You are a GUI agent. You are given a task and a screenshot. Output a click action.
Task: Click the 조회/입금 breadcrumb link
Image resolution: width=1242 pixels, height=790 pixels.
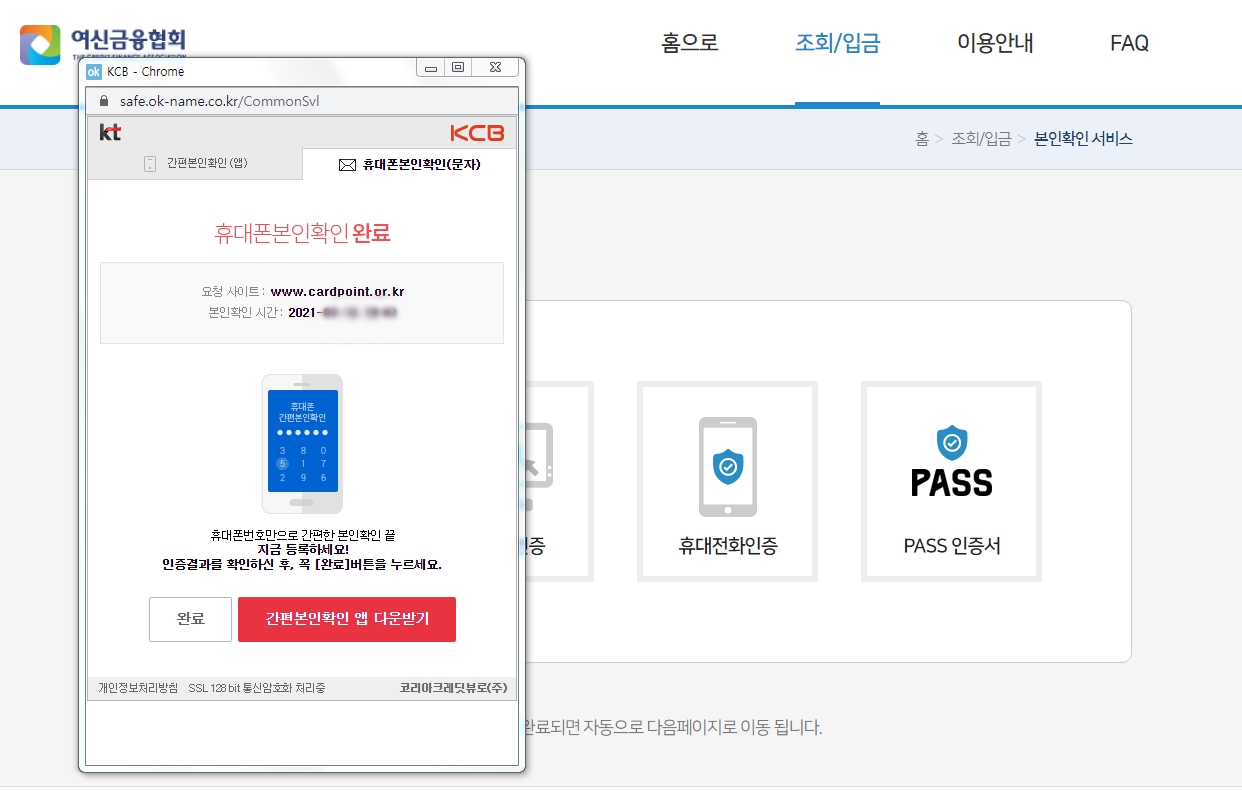point(981,139)
